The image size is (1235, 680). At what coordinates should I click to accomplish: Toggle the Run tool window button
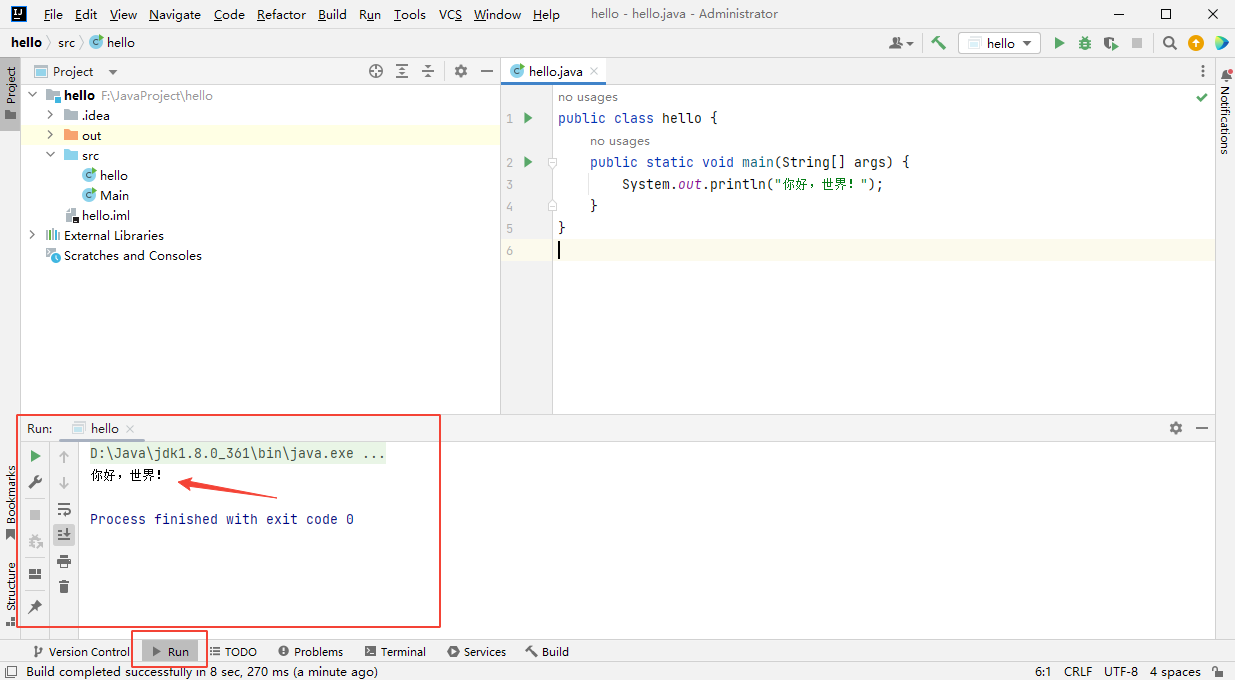click(170, 651)
